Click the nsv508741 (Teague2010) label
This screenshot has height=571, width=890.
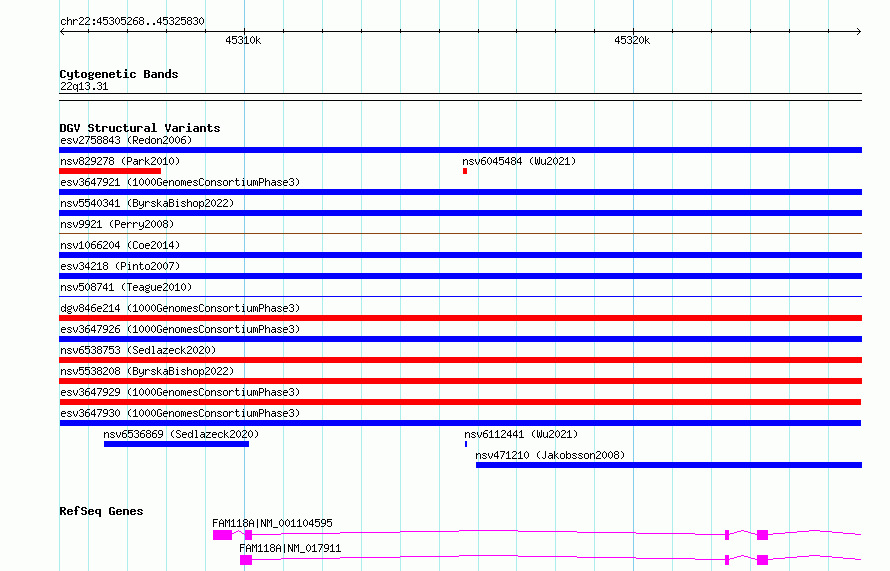point(126,287)
